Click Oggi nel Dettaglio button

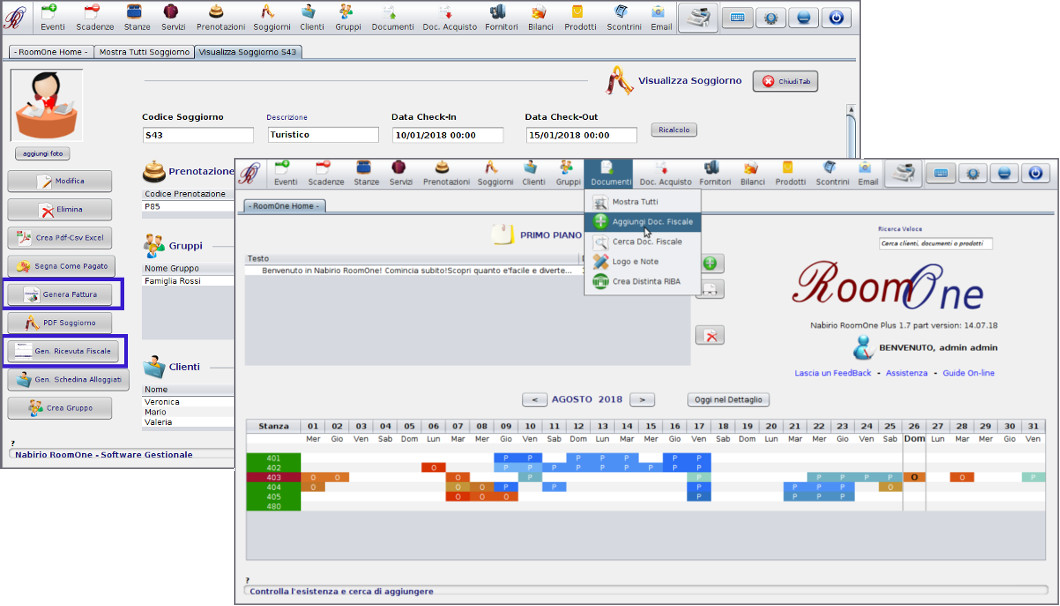coord(728,400)
